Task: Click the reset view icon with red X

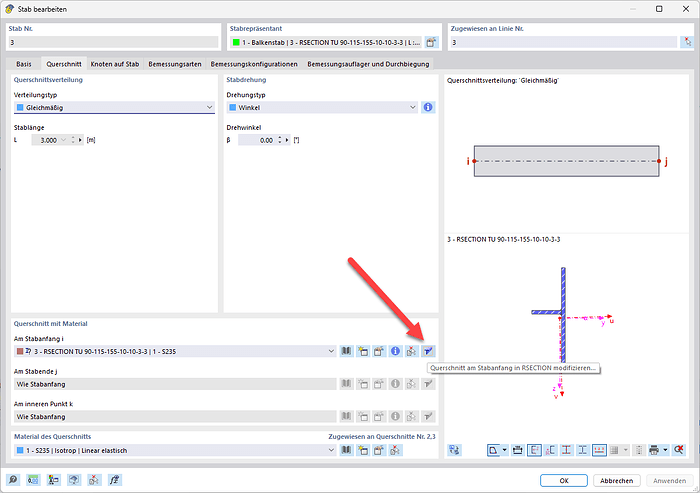Action: (680, 450)
